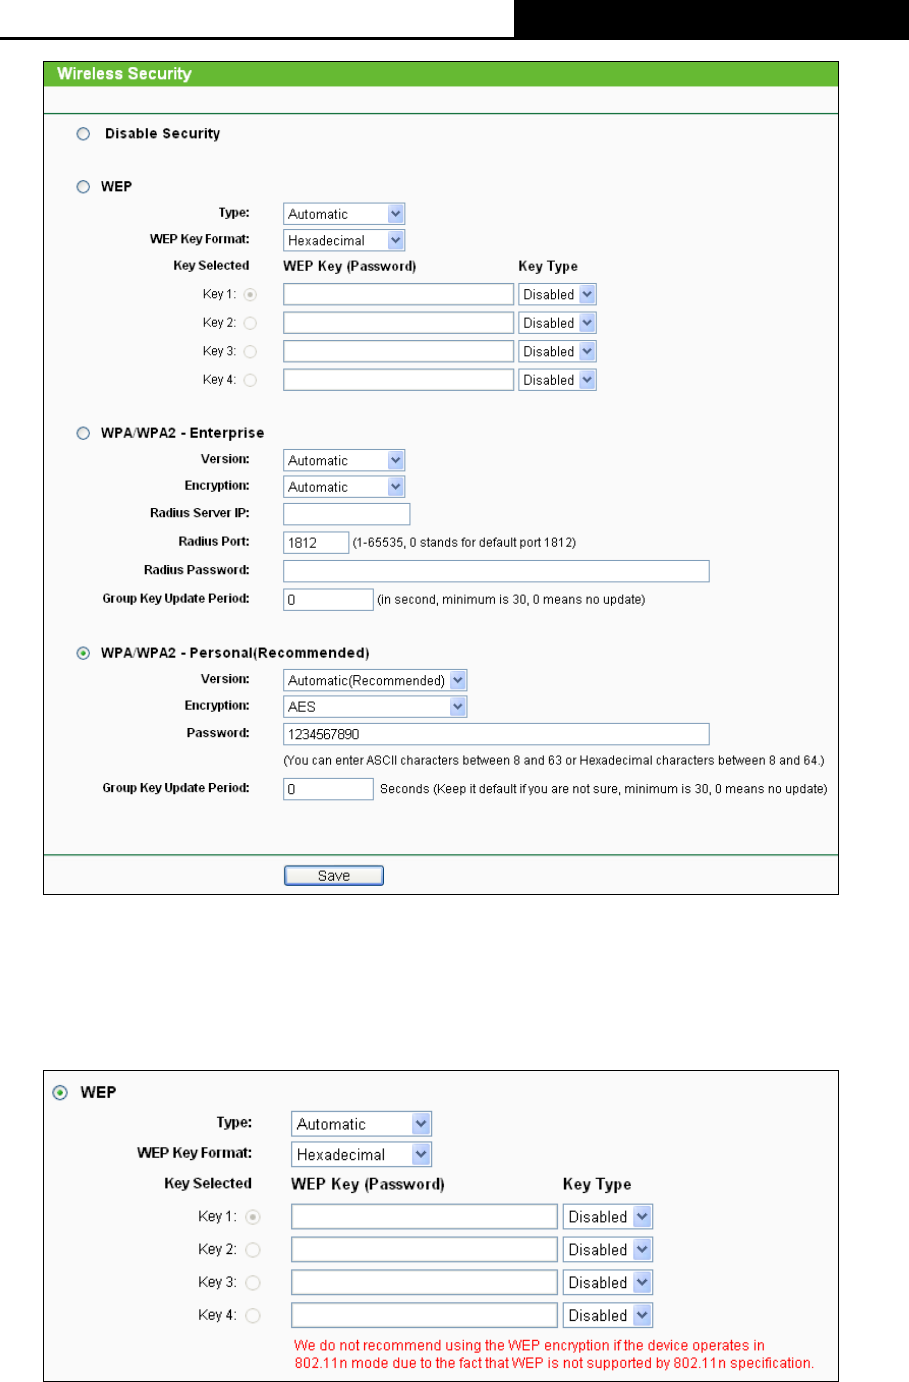Viewport: 909px width, 1382px height.
Task: Select the WEP radio in the lower WEP-only panel
Action: pos(61,1092)
